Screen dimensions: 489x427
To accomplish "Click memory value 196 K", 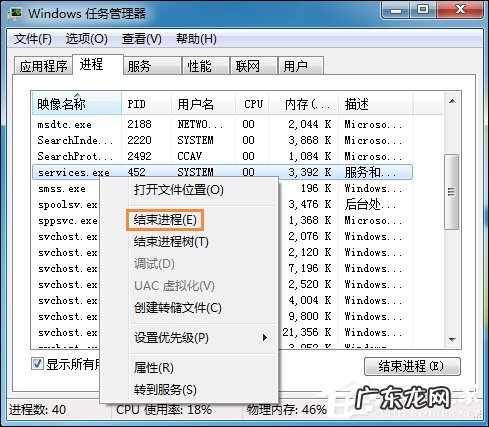I will [x=316, y=188].
